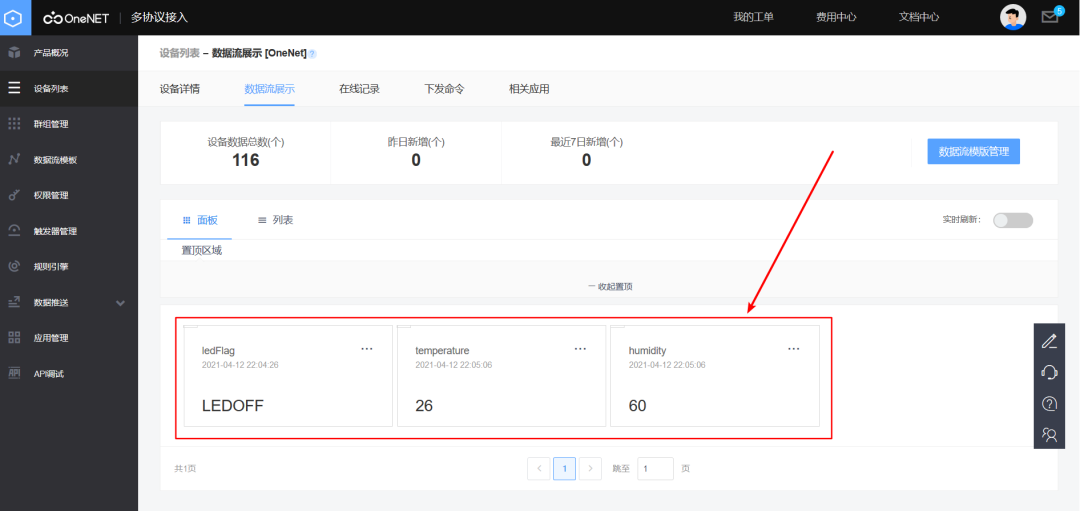Click the 群组管理 grid icon

(14, 124)
